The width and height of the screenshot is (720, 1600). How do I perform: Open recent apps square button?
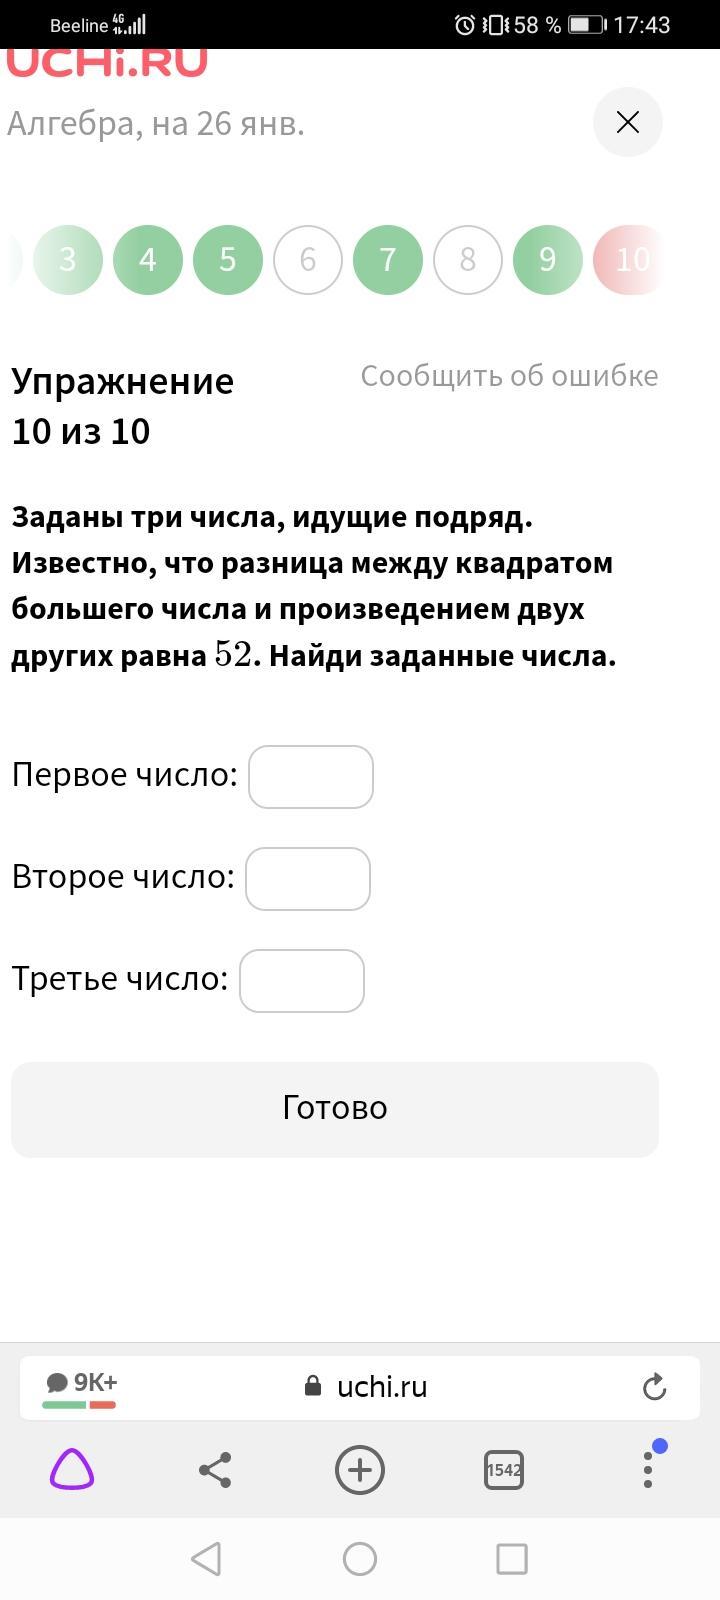512,1558
